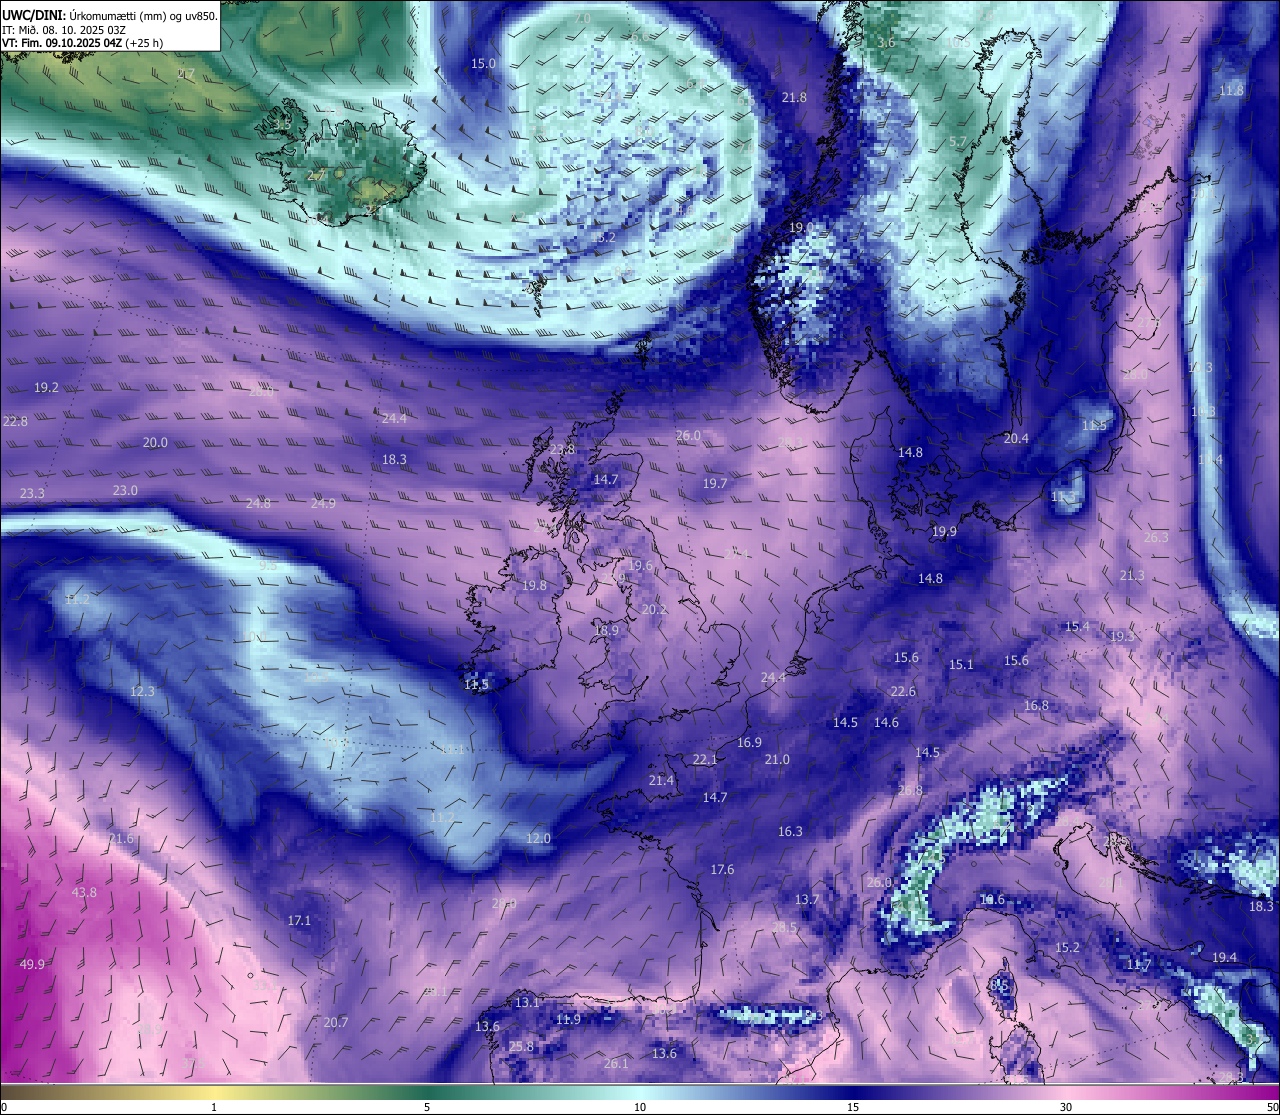Click the 17.6 value over France

(x=722, y=870)
